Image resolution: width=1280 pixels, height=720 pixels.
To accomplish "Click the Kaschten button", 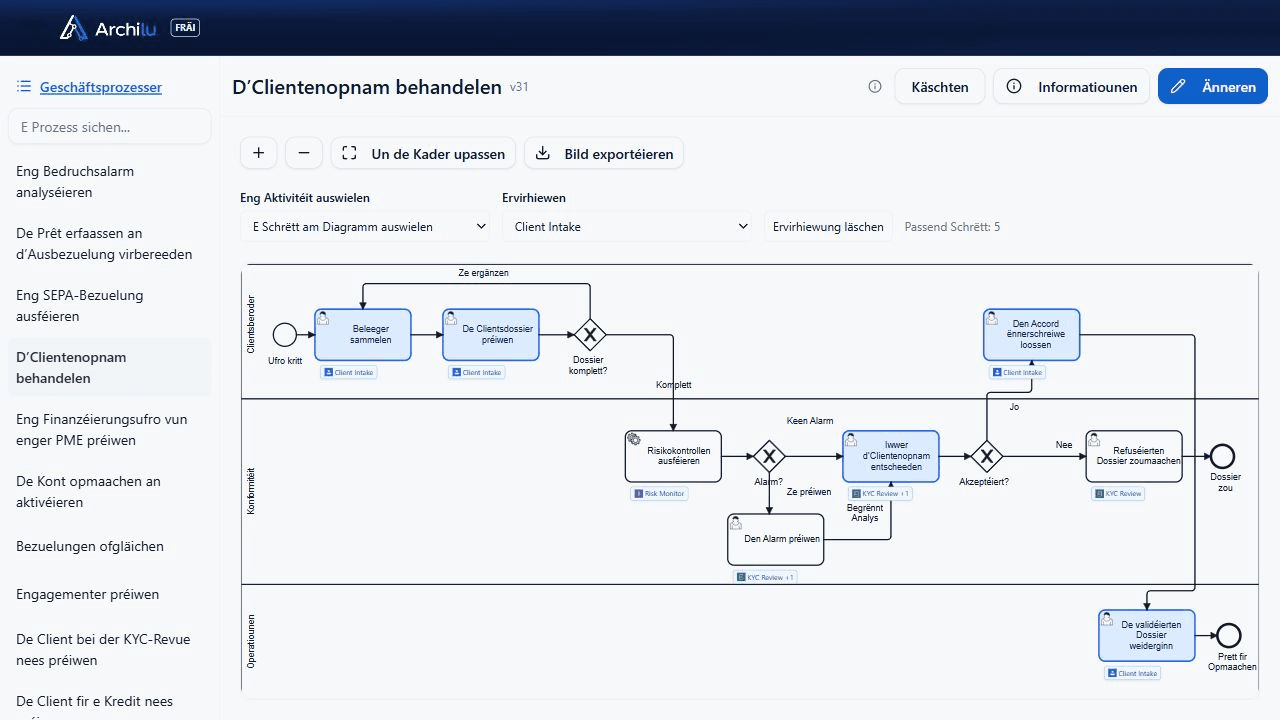I will pyautogui.click(x=940, y=87).
